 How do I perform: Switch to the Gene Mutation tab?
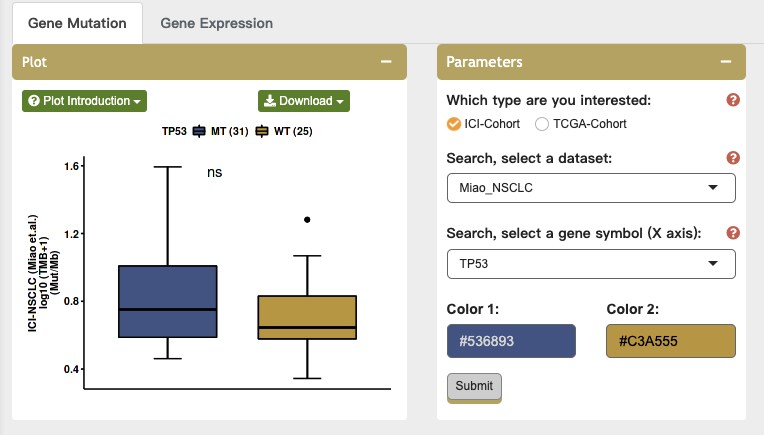click(77, 22)
